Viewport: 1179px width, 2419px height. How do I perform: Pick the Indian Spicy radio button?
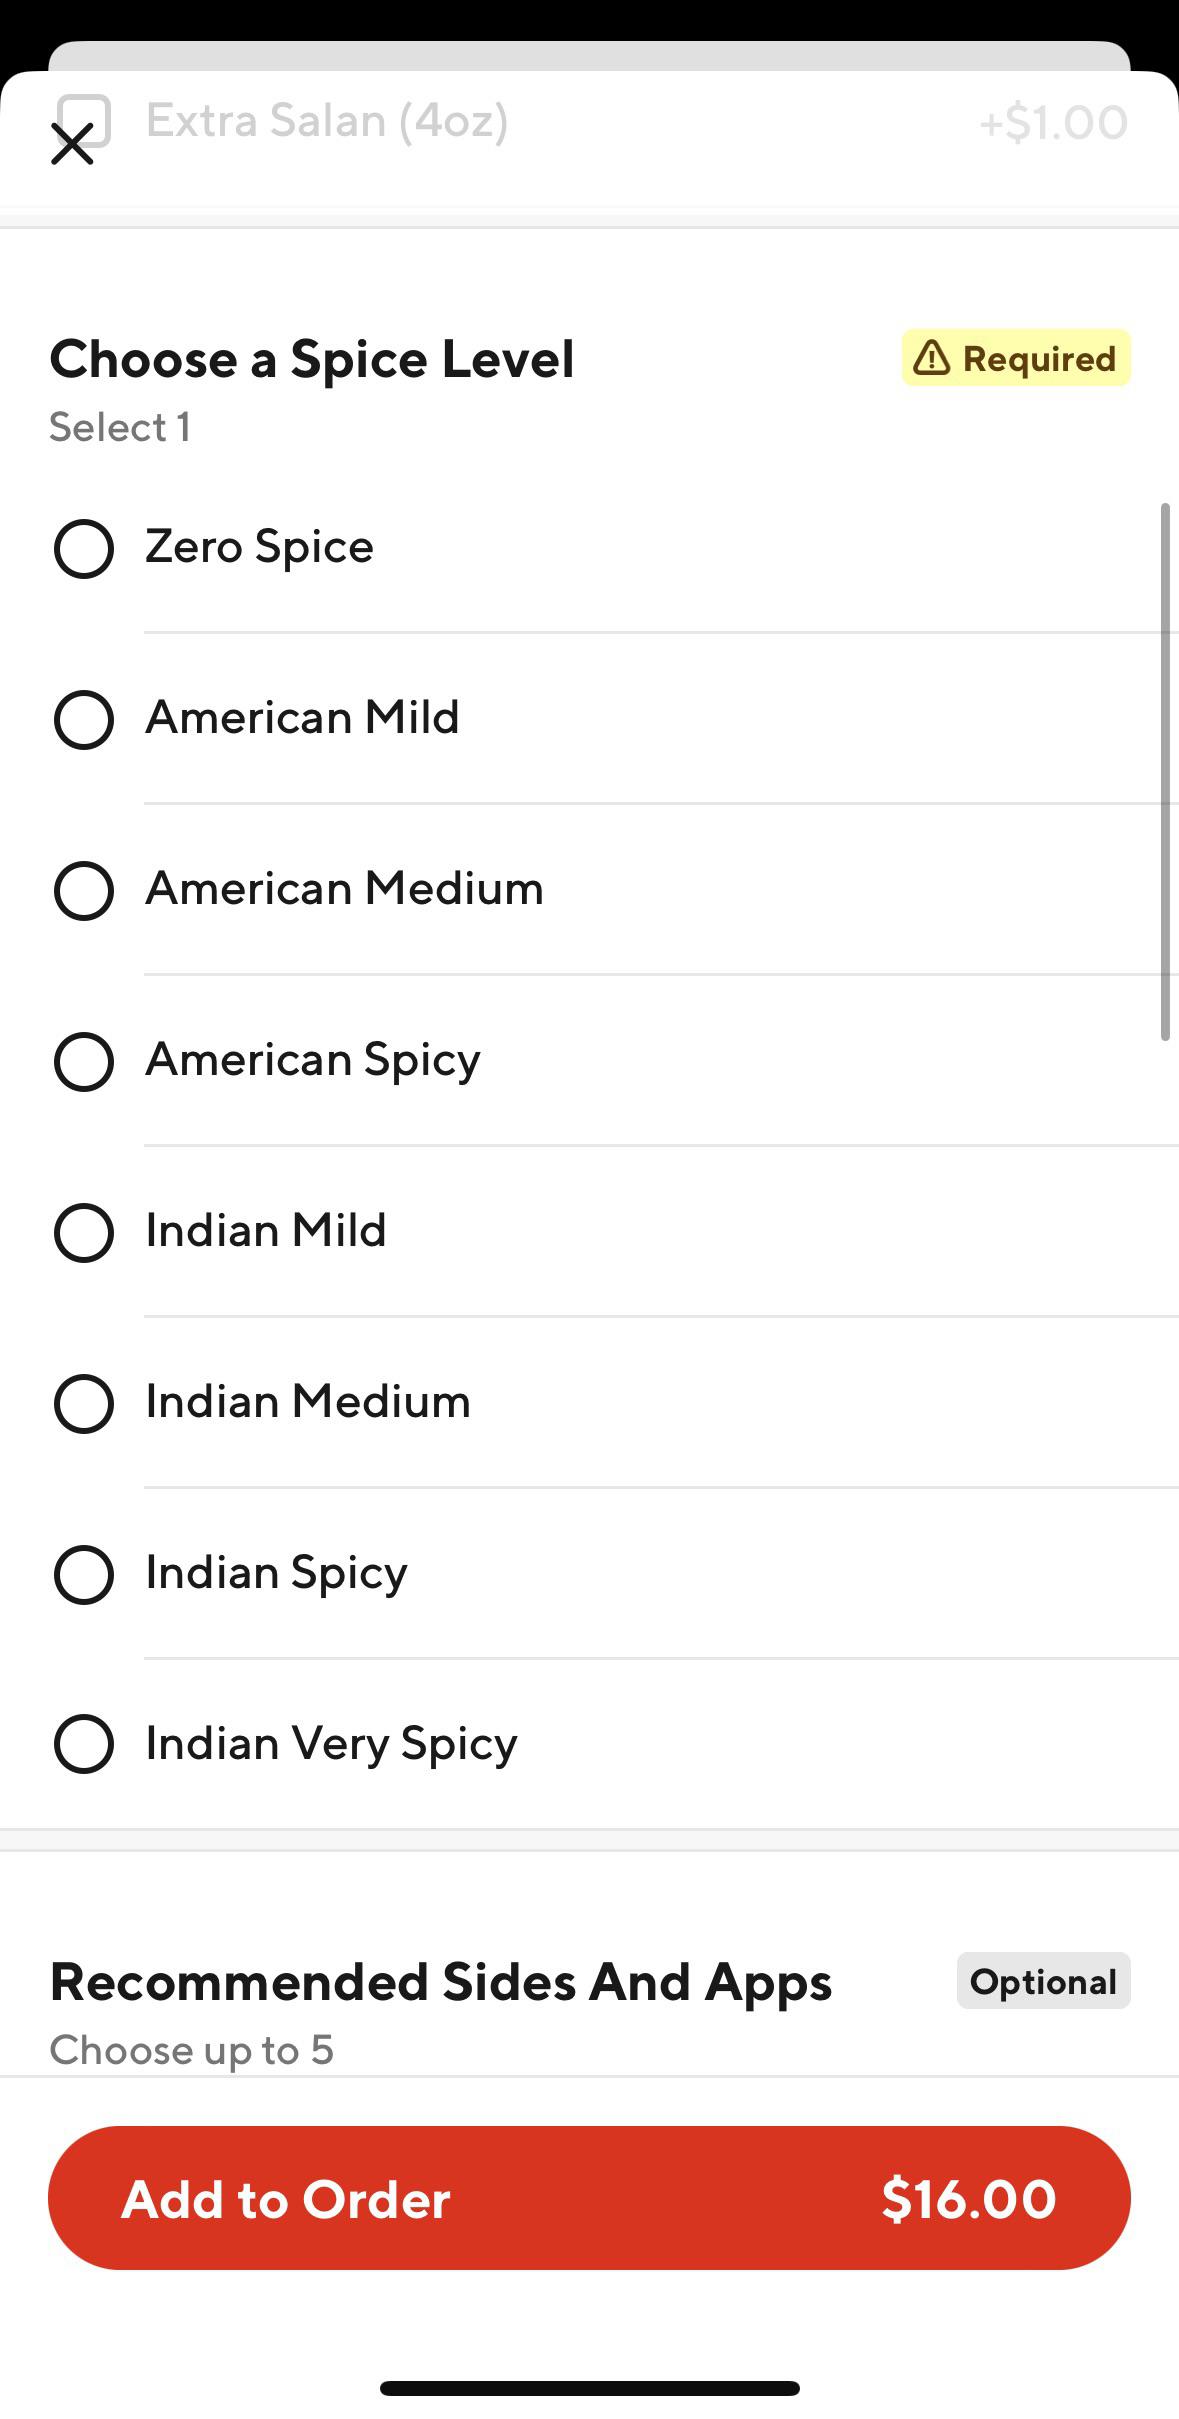click(84, 1575)
